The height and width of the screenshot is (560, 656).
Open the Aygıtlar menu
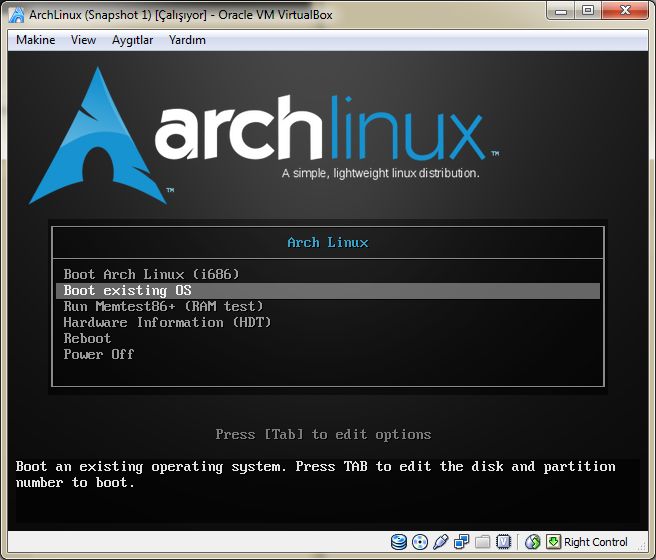tap(132, 40)
